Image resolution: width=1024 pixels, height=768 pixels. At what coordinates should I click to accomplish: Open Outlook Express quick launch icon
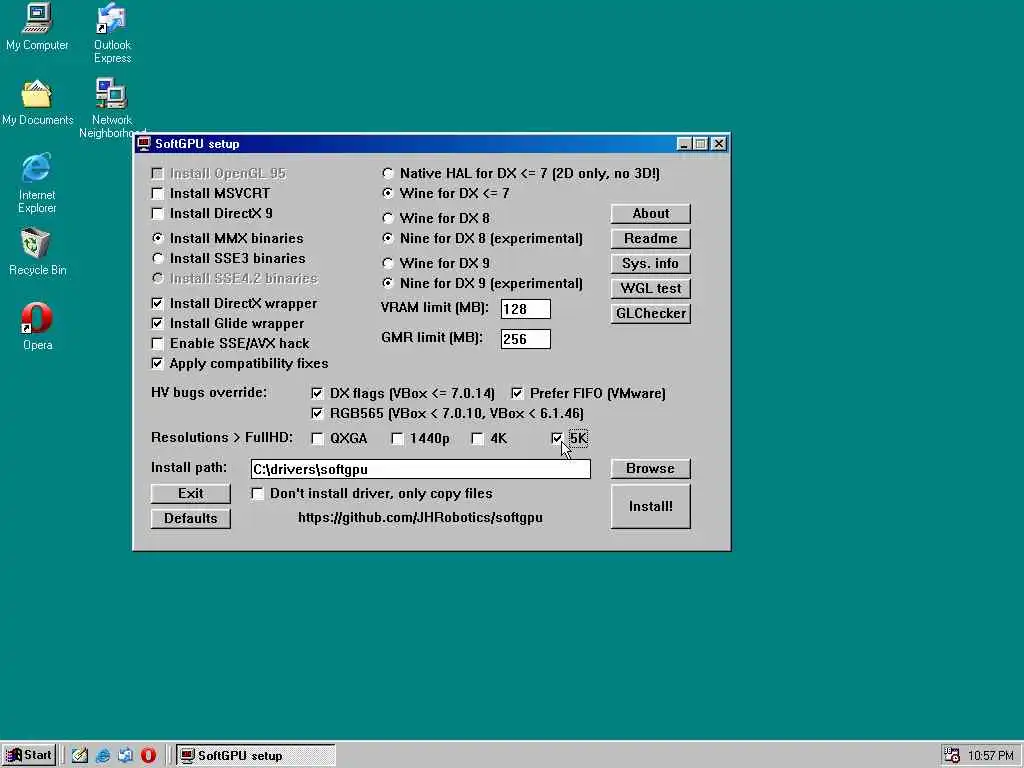(125, 756)
